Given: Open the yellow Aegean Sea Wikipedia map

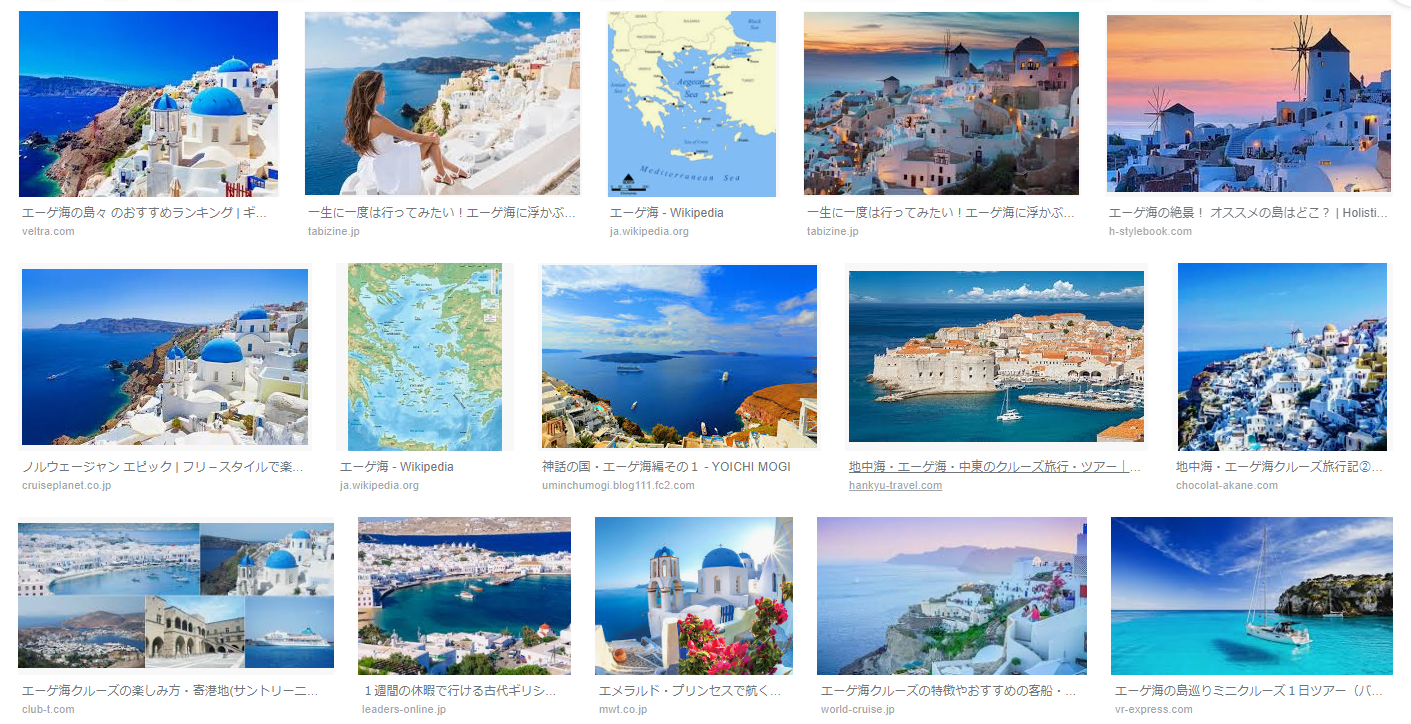Looking at the screenshot, I should click(692, 104).
